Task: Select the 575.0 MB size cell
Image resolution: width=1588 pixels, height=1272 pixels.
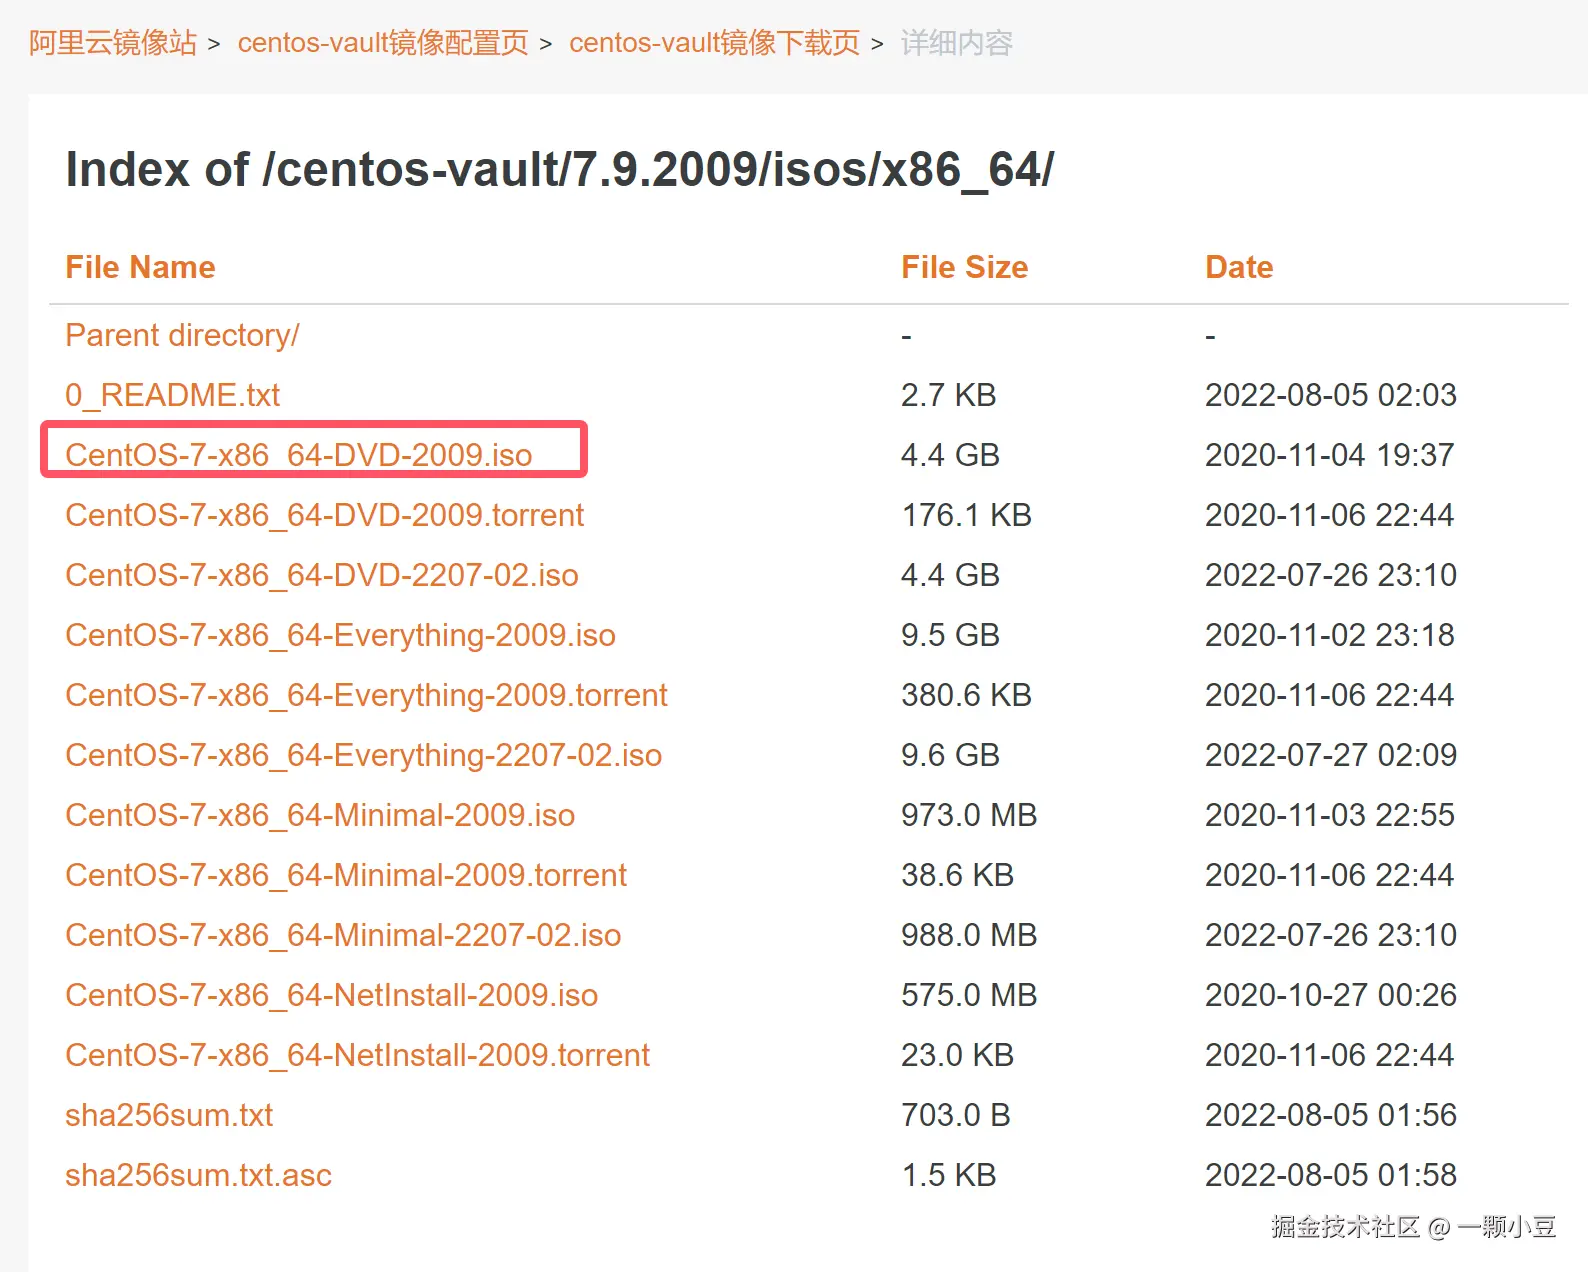Action: point(969,995)
